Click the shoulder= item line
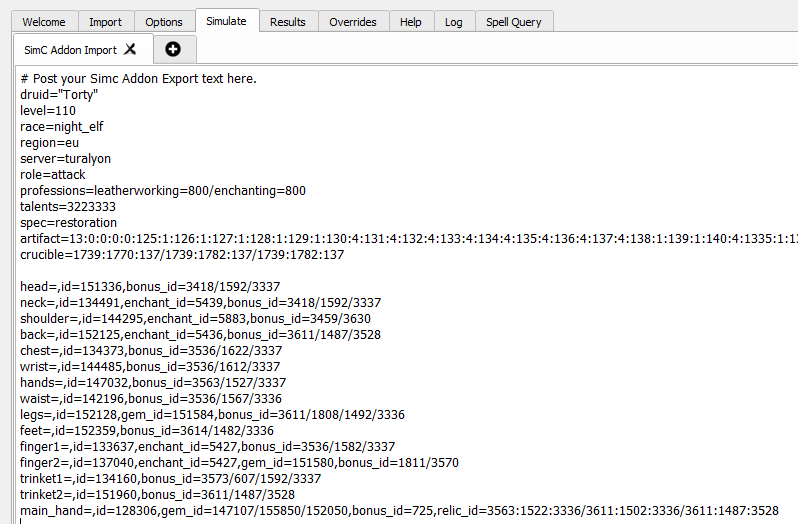Viewport: 798px width, 524px height. (x=195, y=318)
